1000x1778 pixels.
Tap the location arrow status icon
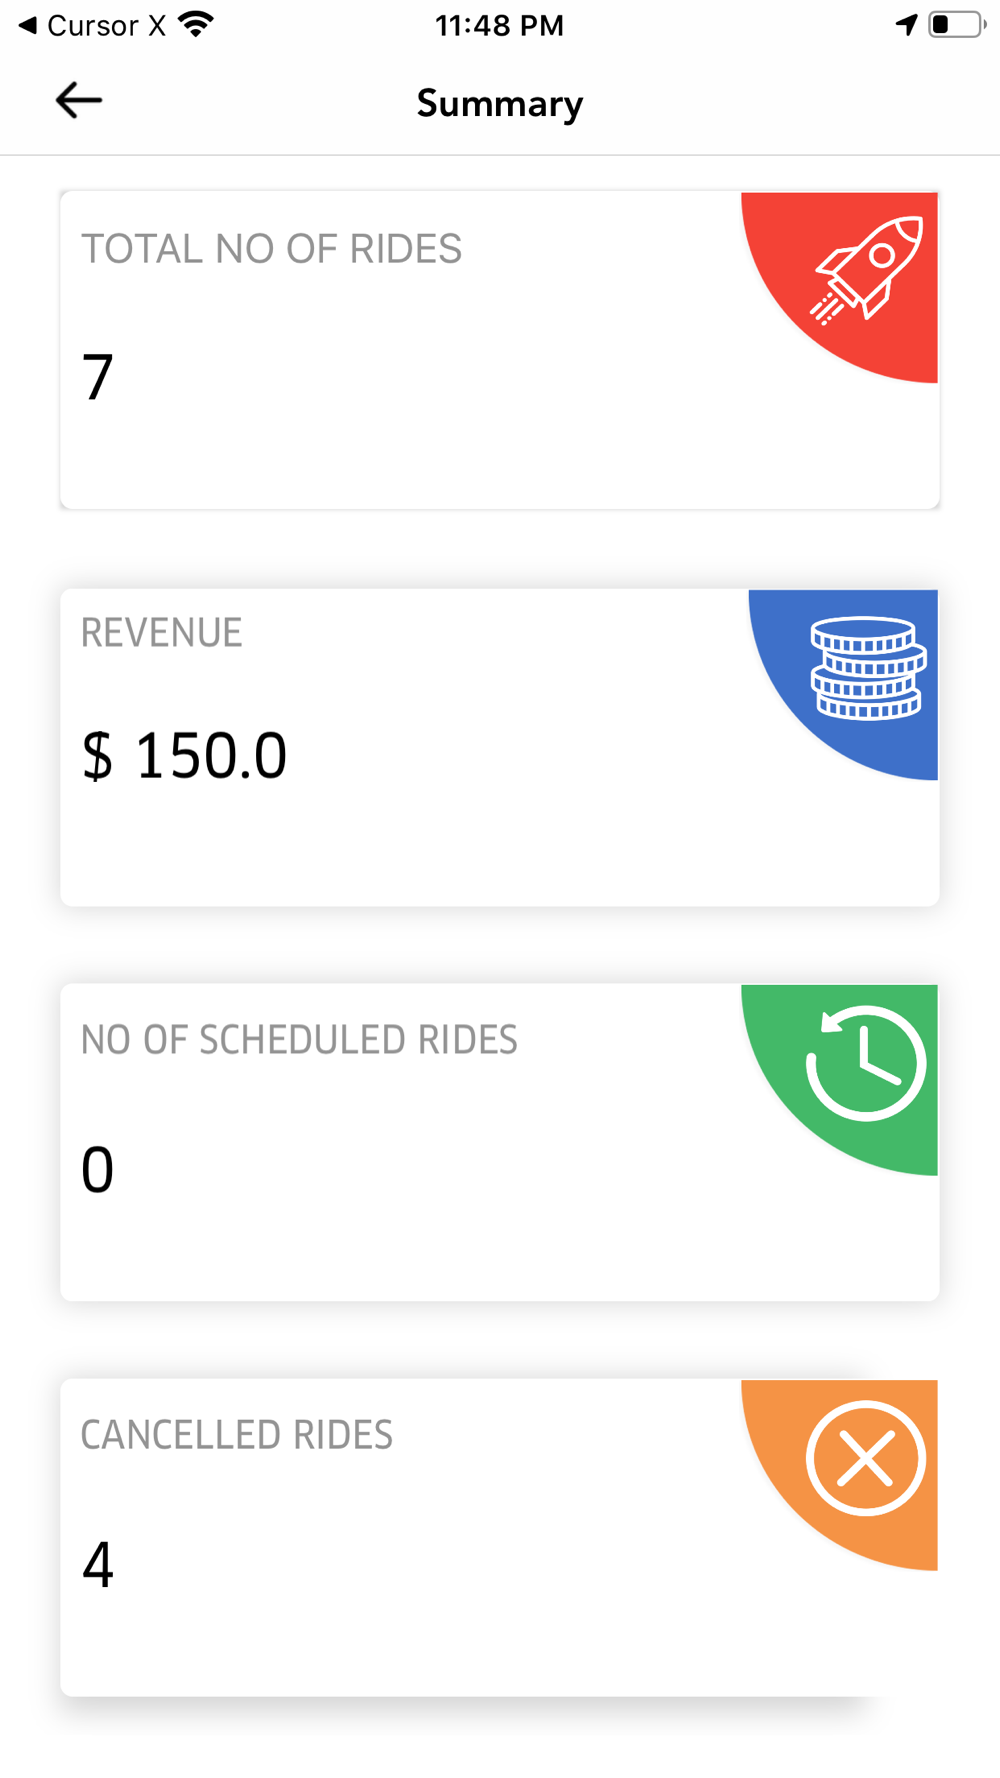coord(906,24)
